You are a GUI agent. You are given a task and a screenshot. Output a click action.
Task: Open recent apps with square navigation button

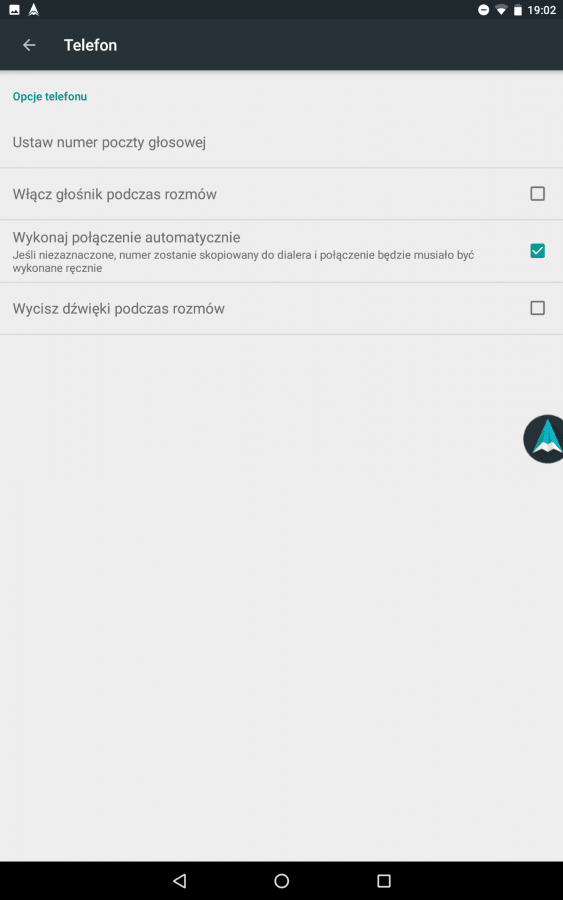[384, 880]
